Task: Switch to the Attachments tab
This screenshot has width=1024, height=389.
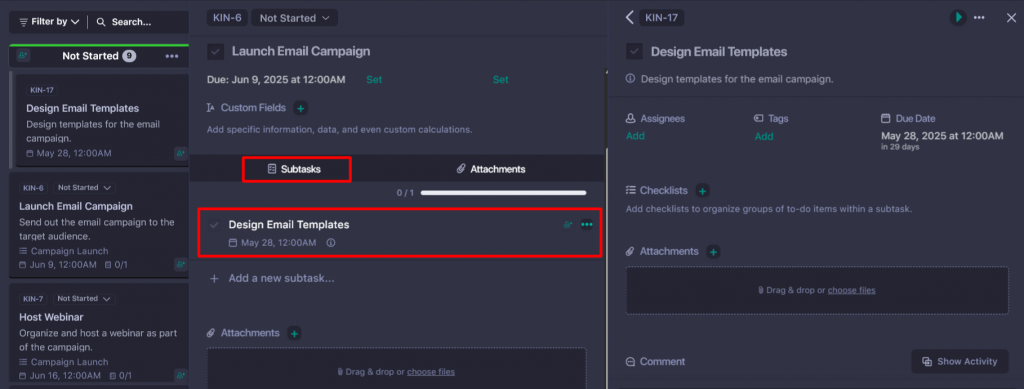Action: [490, 169]
